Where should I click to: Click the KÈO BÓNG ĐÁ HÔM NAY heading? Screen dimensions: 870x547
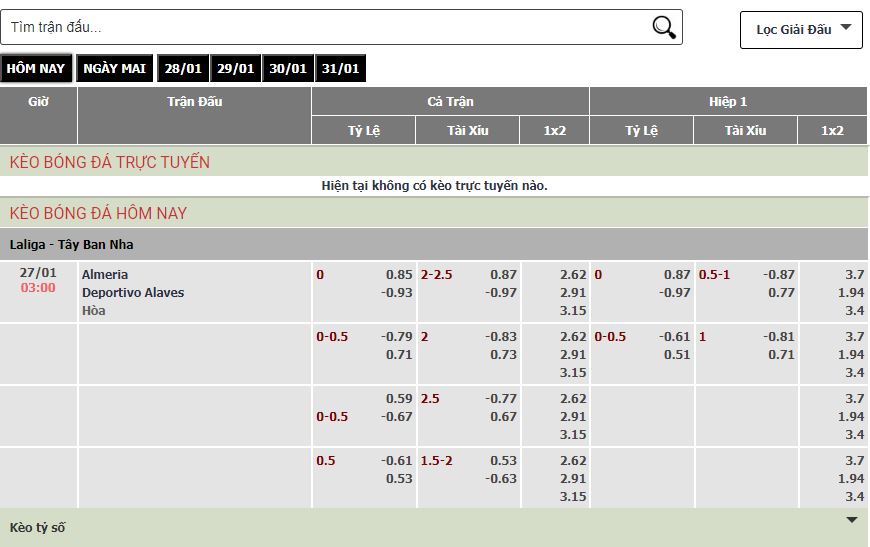[98, 213]
